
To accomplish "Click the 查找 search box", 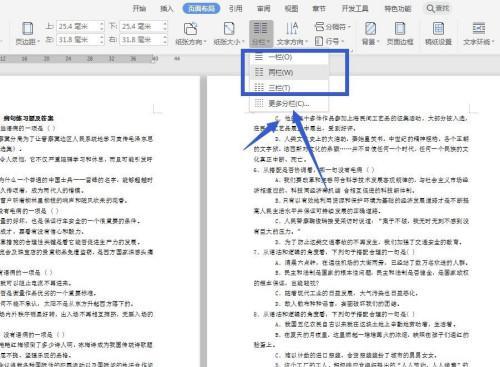I will [438, 8].
